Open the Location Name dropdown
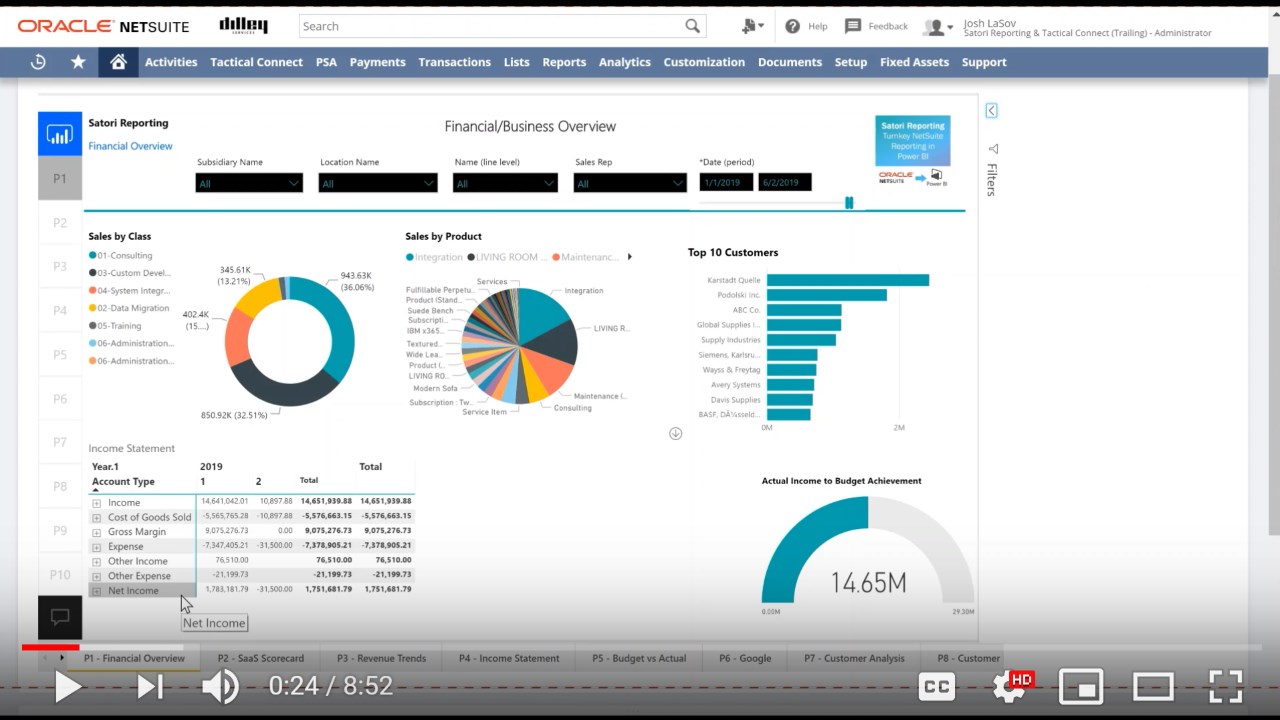 (378, 183)
